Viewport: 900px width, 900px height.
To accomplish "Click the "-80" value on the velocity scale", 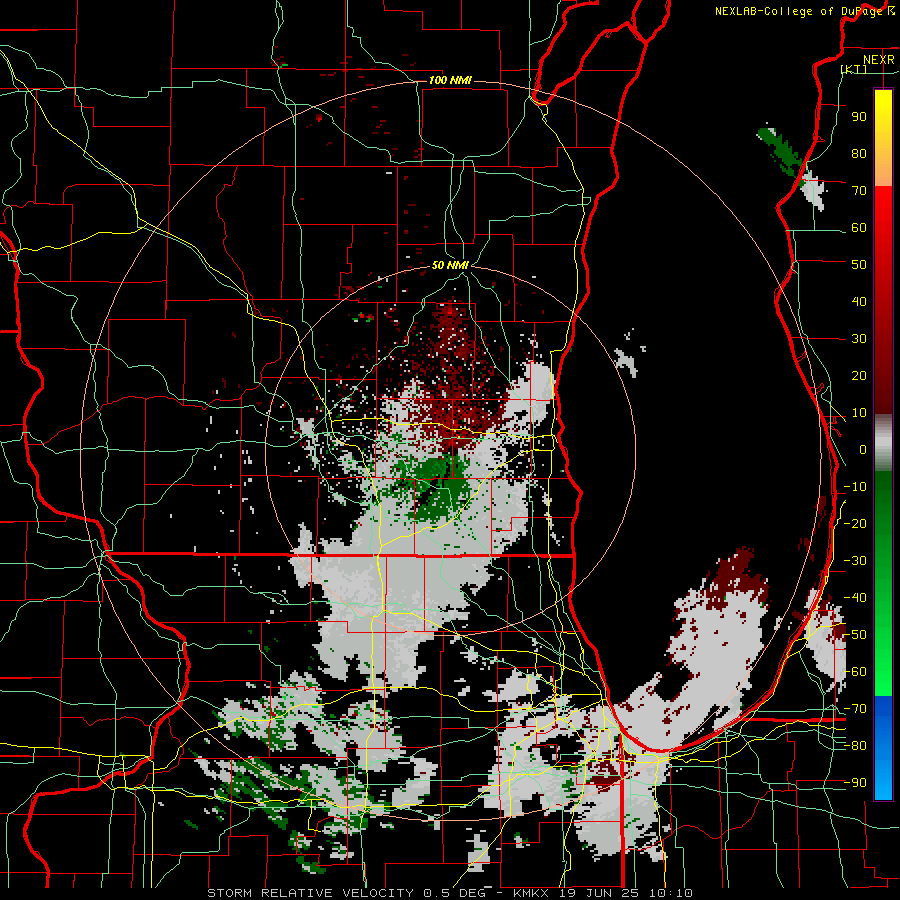I will click(855, 746).
